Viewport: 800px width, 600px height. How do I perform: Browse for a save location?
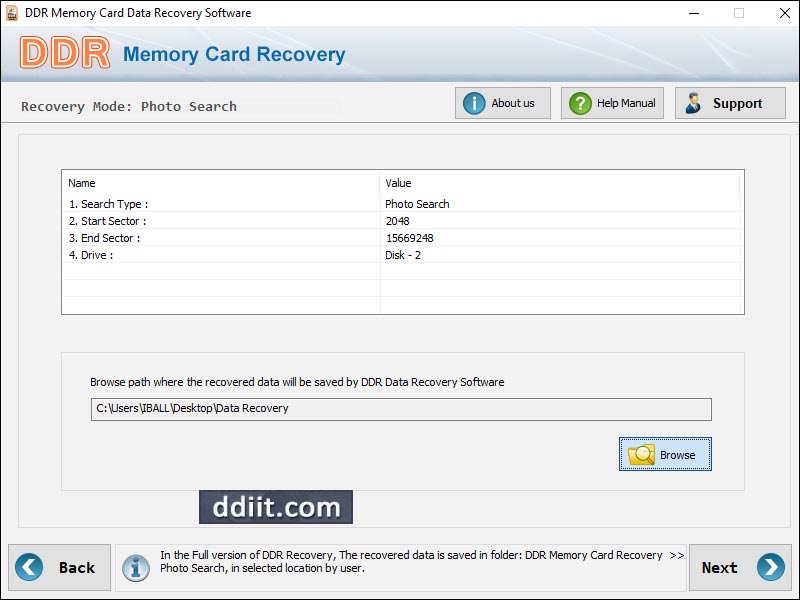click(x=665, y=454)
